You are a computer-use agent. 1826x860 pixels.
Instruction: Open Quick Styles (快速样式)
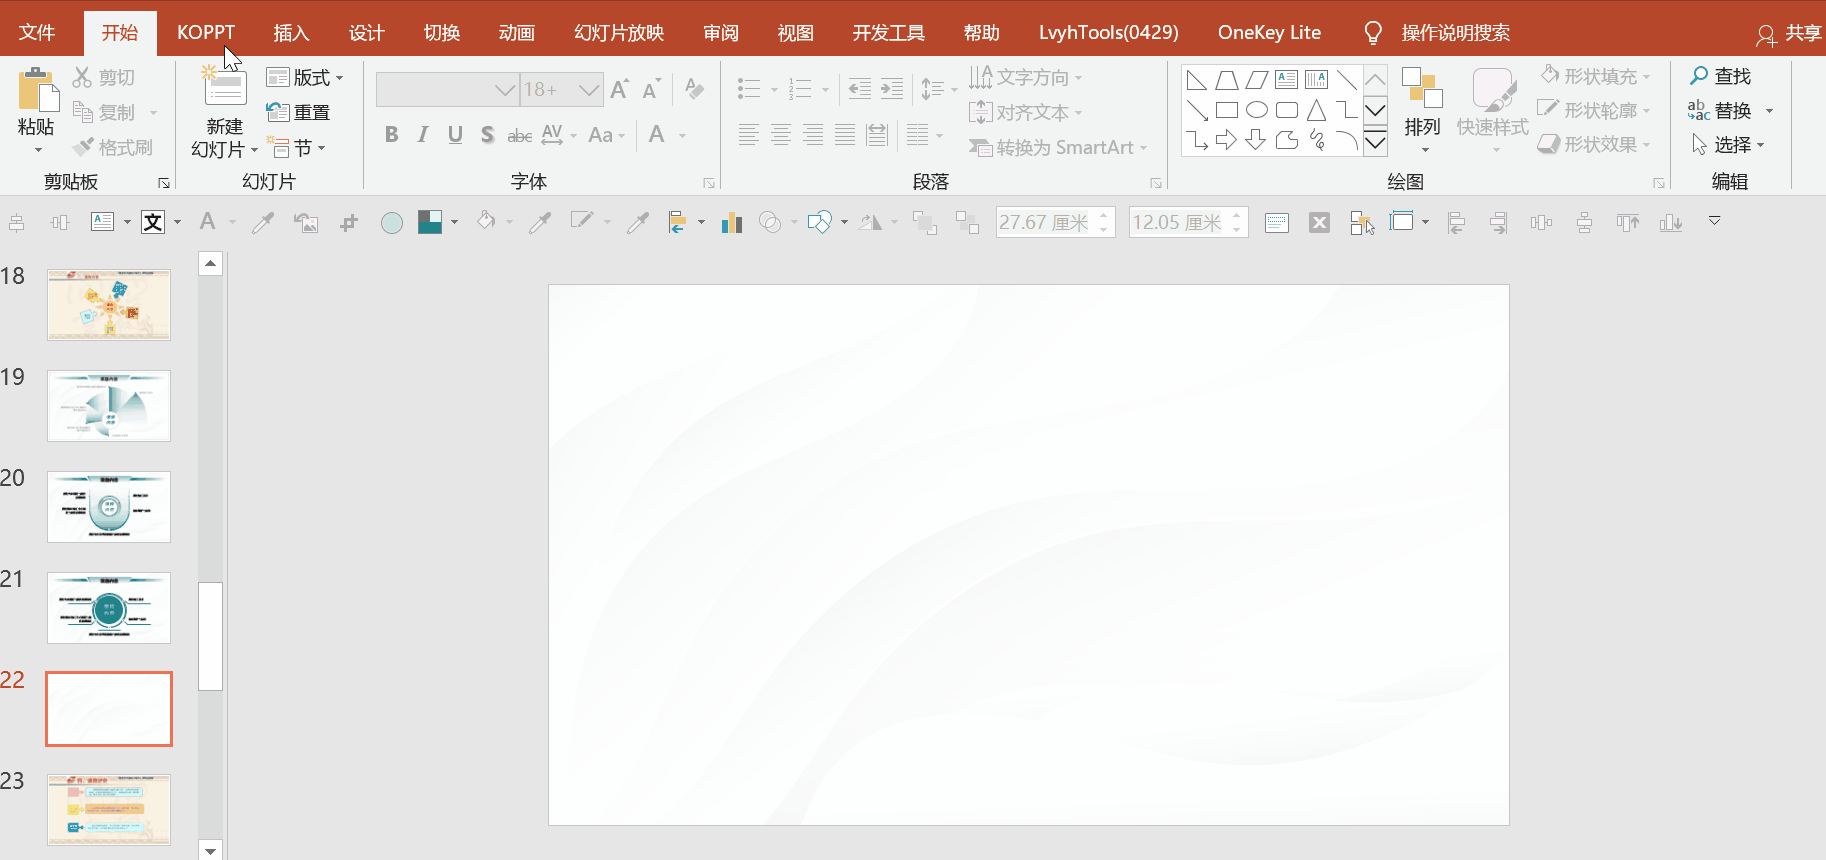pos(1493,110)
